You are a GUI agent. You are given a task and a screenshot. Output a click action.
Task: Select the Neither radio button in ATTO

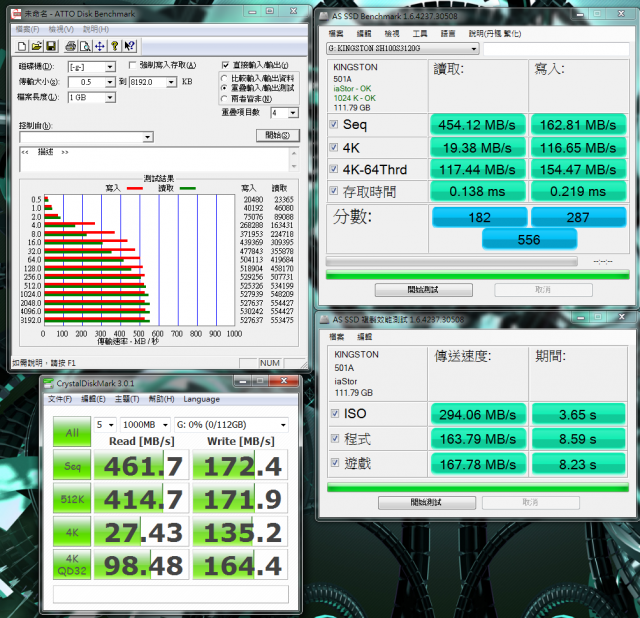(224, 98)
